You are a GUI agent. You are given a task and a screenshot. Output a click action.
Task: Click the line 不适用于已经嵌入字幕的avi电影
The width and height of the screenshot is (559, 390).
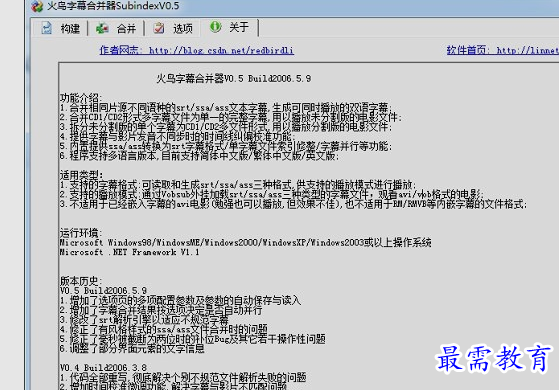tap(293, 204)
